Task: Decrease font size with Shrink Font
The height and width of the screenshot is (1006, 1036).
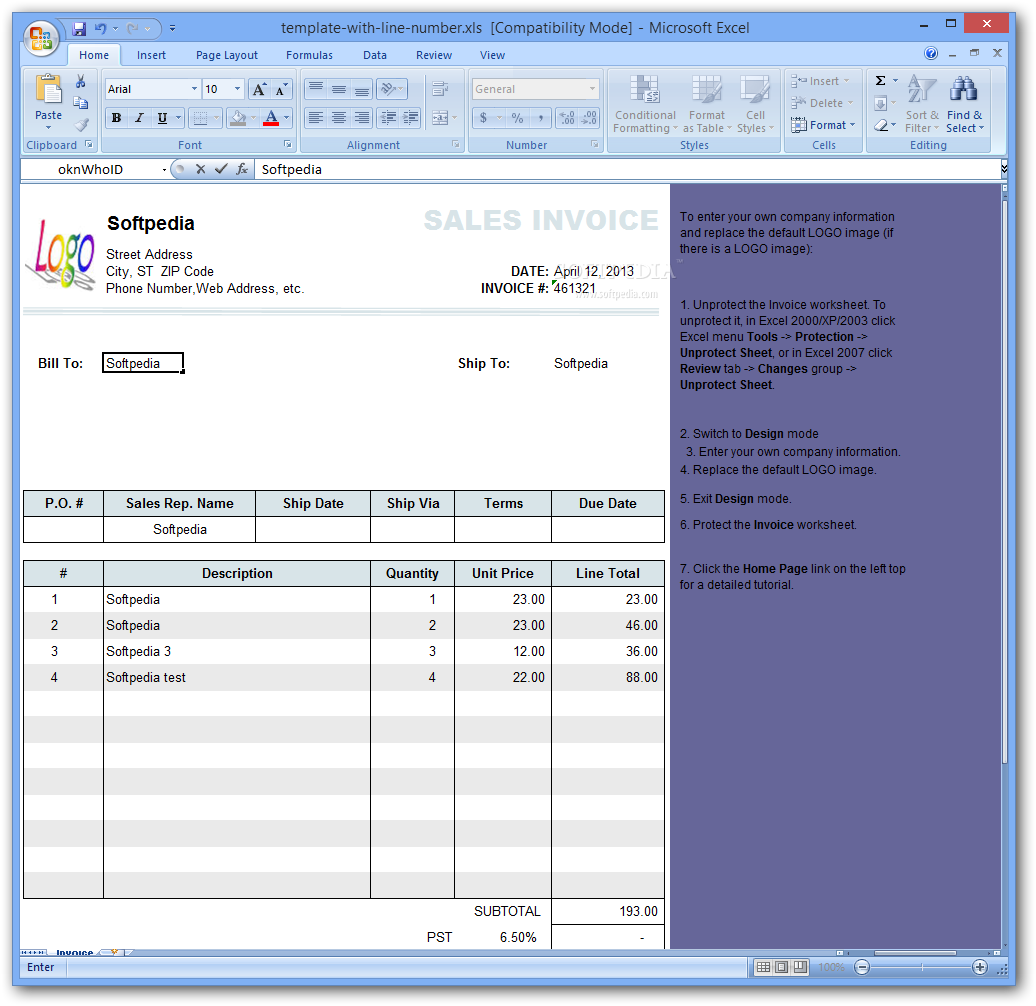Action: (281, 89)
